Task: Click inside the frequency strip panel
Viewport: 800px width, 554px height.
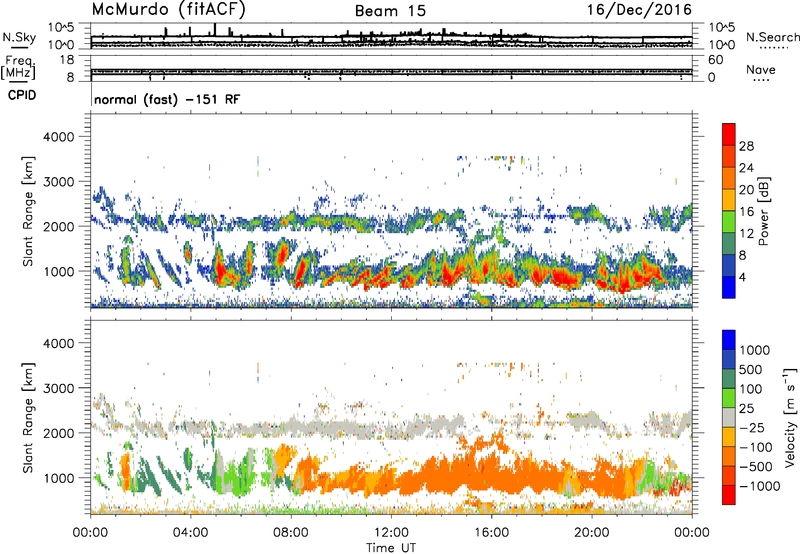Action: coord(391,68)
